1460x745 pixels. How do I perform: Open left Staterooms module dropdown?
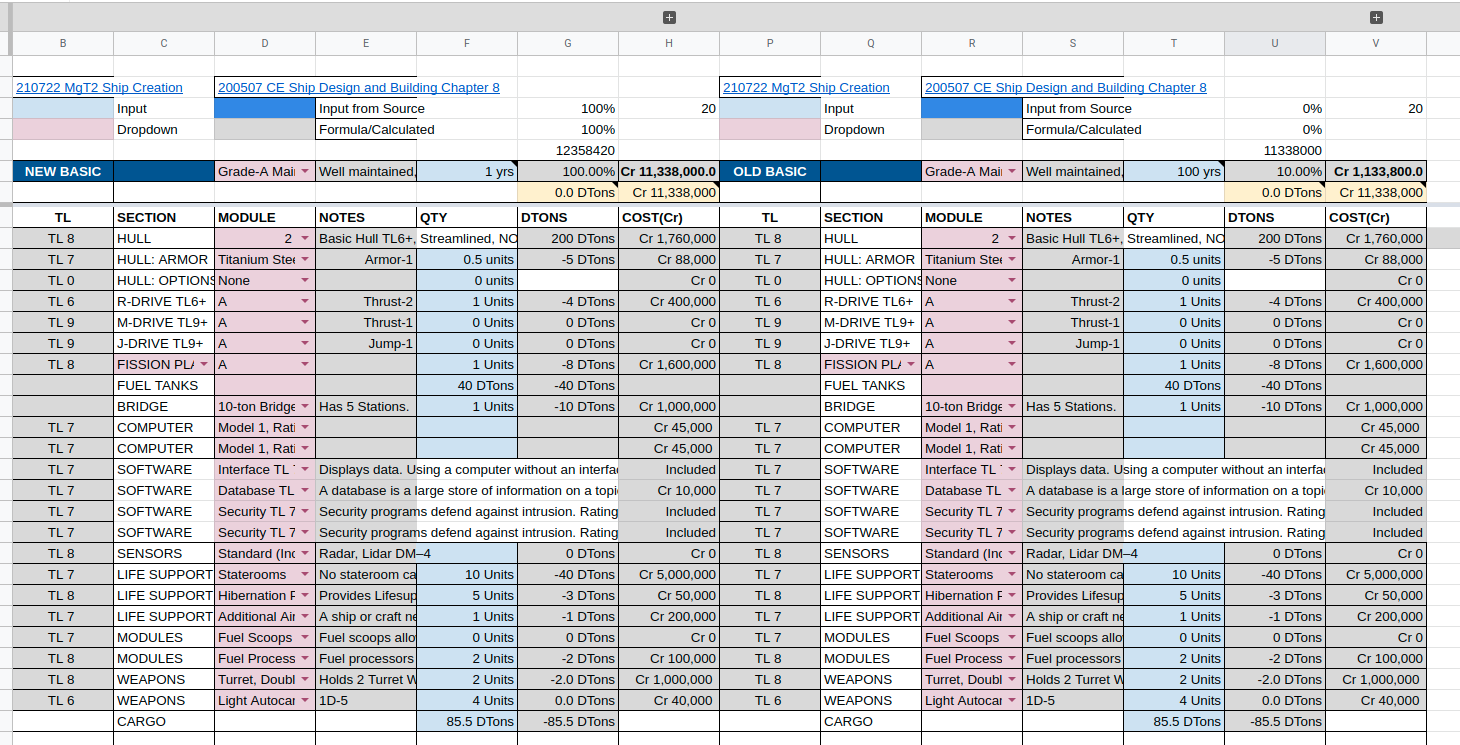(x=304, y=575)
